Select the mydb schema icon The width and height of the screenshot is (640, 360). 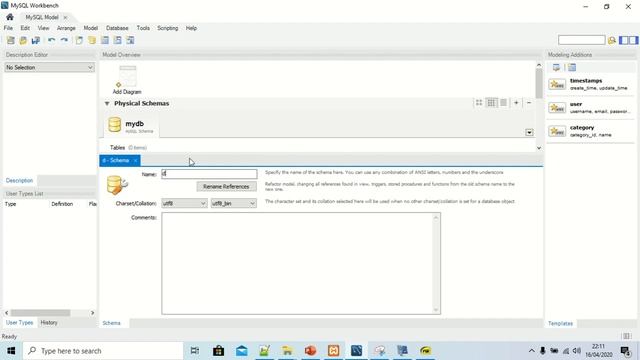[x=115, y=124]
